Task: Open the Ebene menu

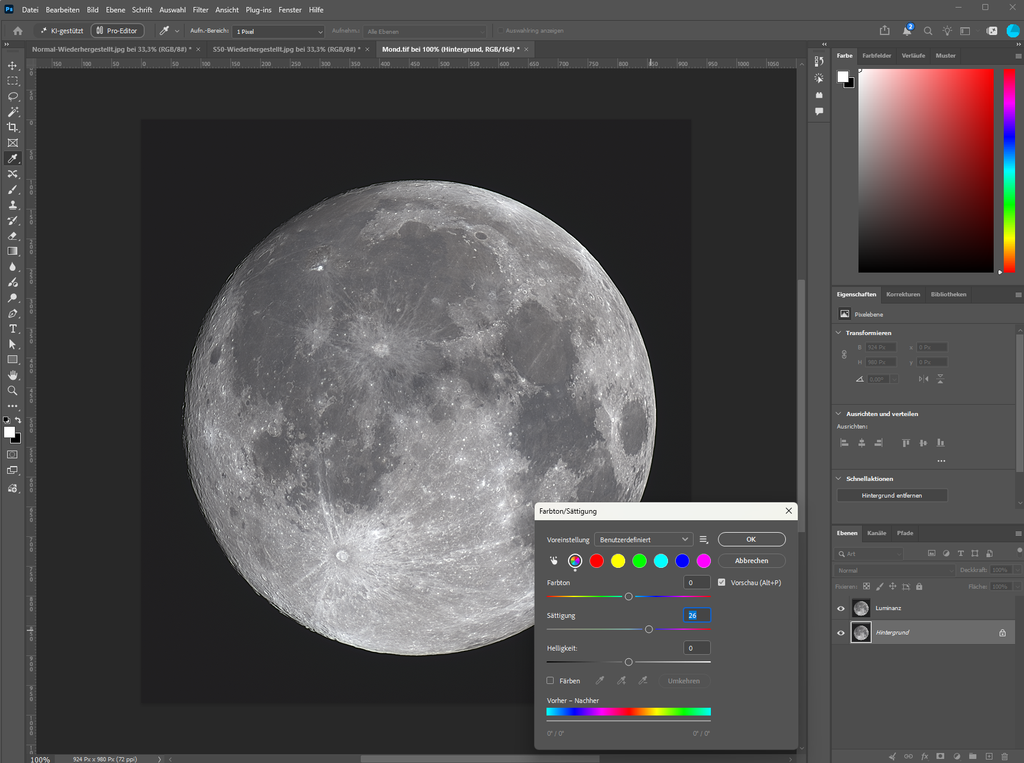Action: (x=116, y=10)
